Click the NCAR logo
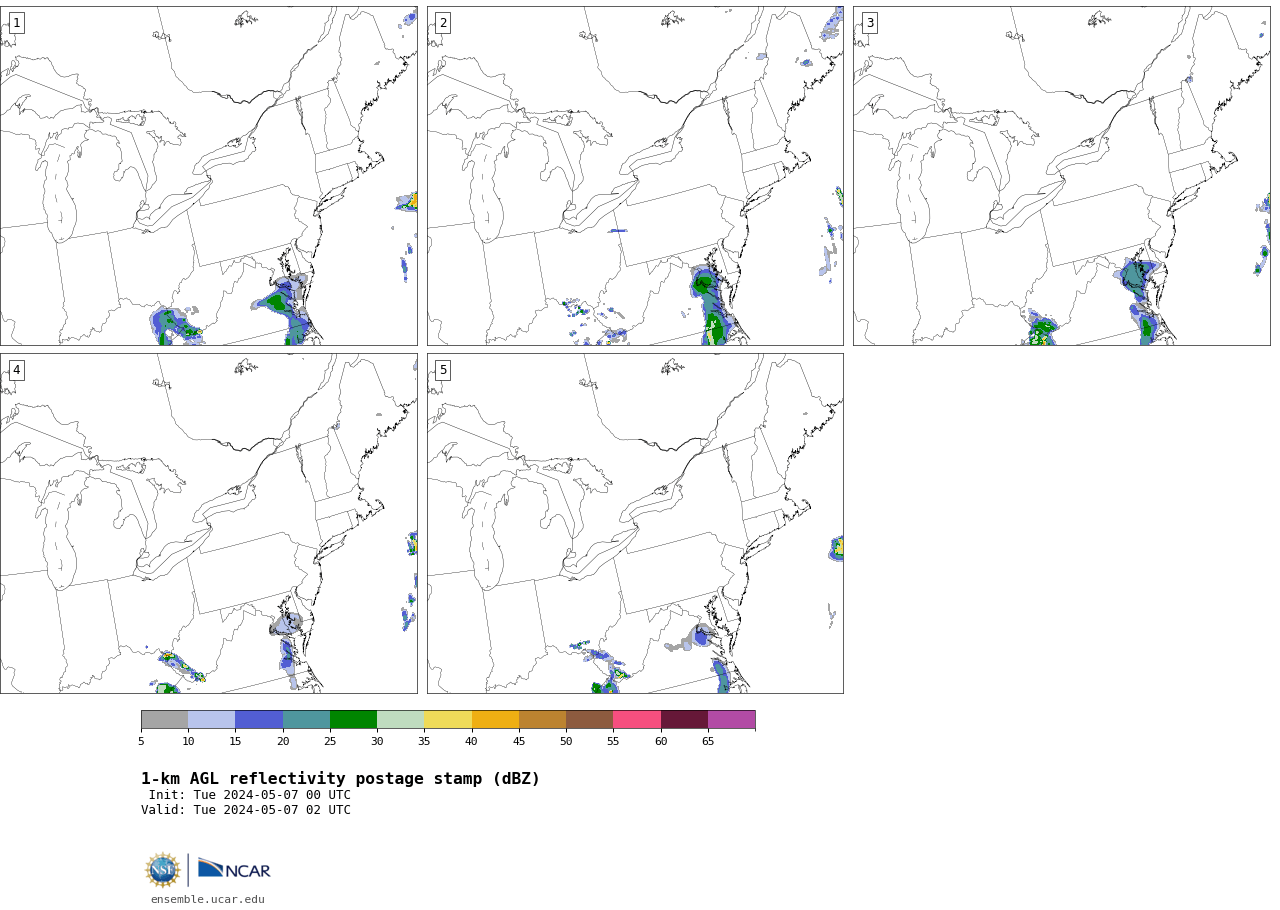Screen dimensions: 1280x910 (234, 869)
